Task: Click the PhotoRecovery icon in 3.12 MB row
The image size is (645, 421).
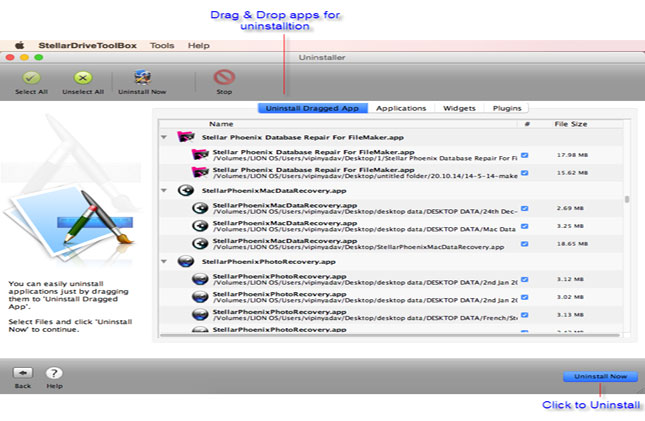Action: (200, 279)
